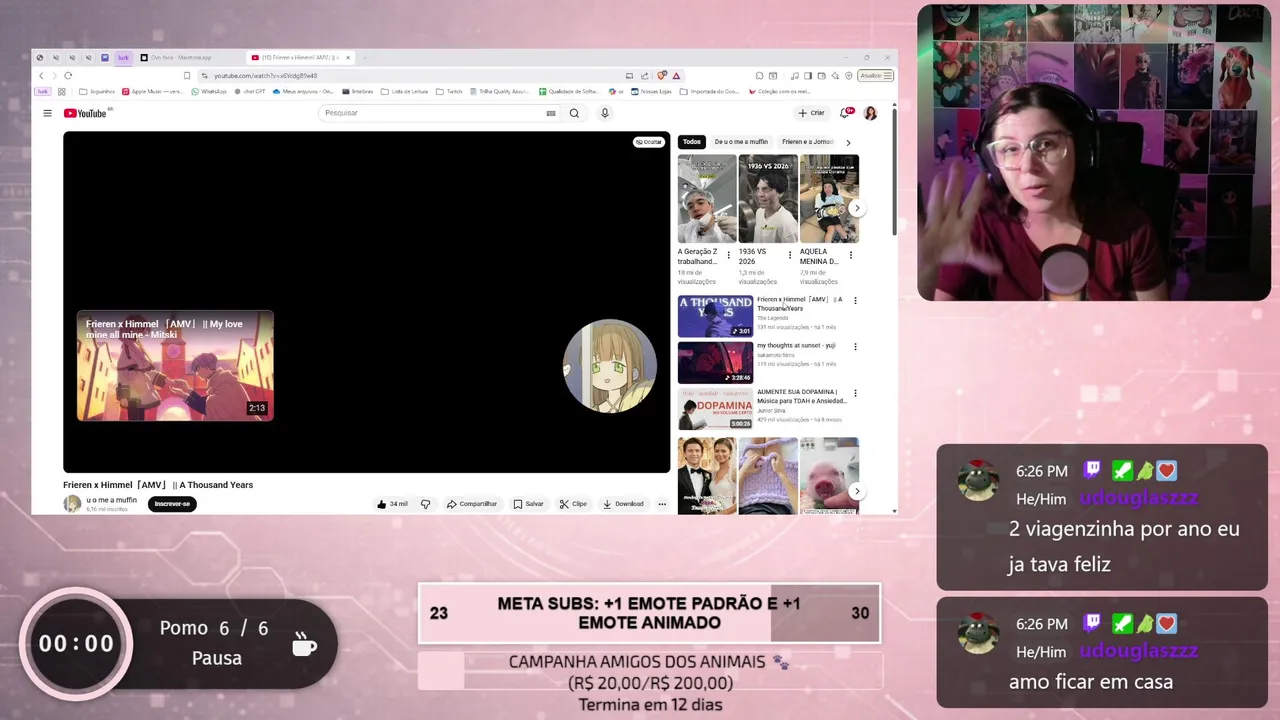Open the Brave rewards triangle icon
Image resolution: width=1280 pixels, height=720 pixels.
[676, 75]
